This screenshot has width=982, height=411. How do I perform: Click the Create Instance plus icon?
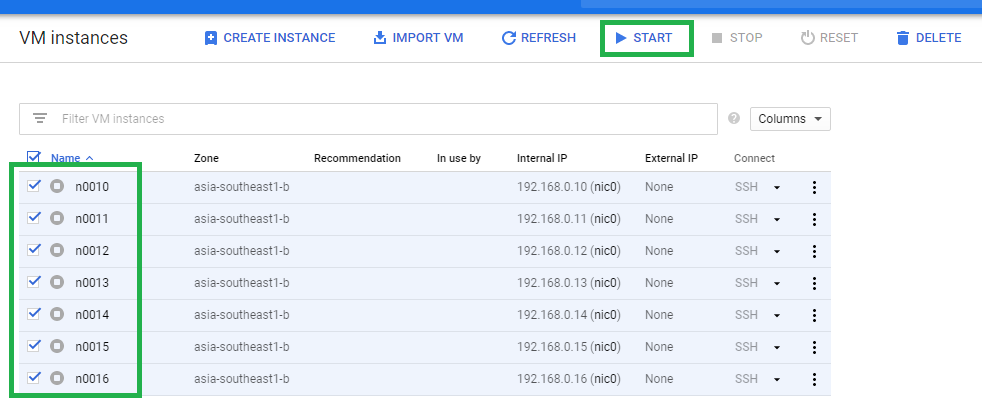(x=211, y=38)
